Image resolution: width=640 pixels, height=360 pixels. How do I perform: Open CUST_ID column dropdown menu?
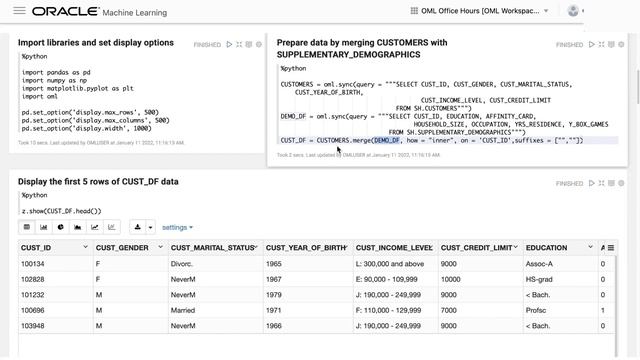point(85,247)
